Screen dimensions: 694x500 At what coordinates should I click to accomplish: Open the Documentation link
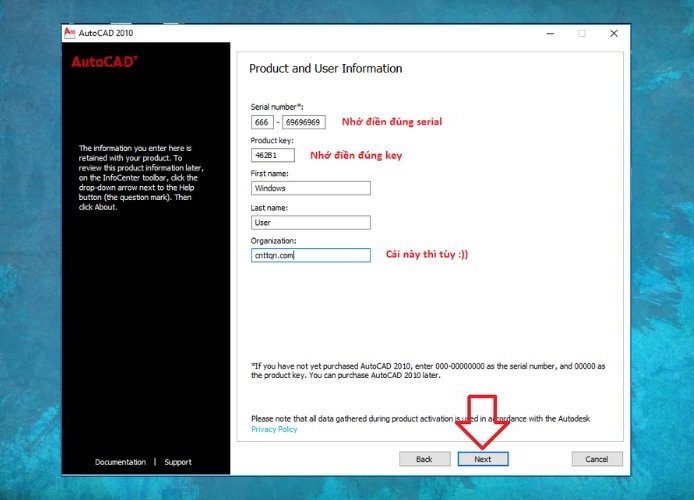click(120, 462)
